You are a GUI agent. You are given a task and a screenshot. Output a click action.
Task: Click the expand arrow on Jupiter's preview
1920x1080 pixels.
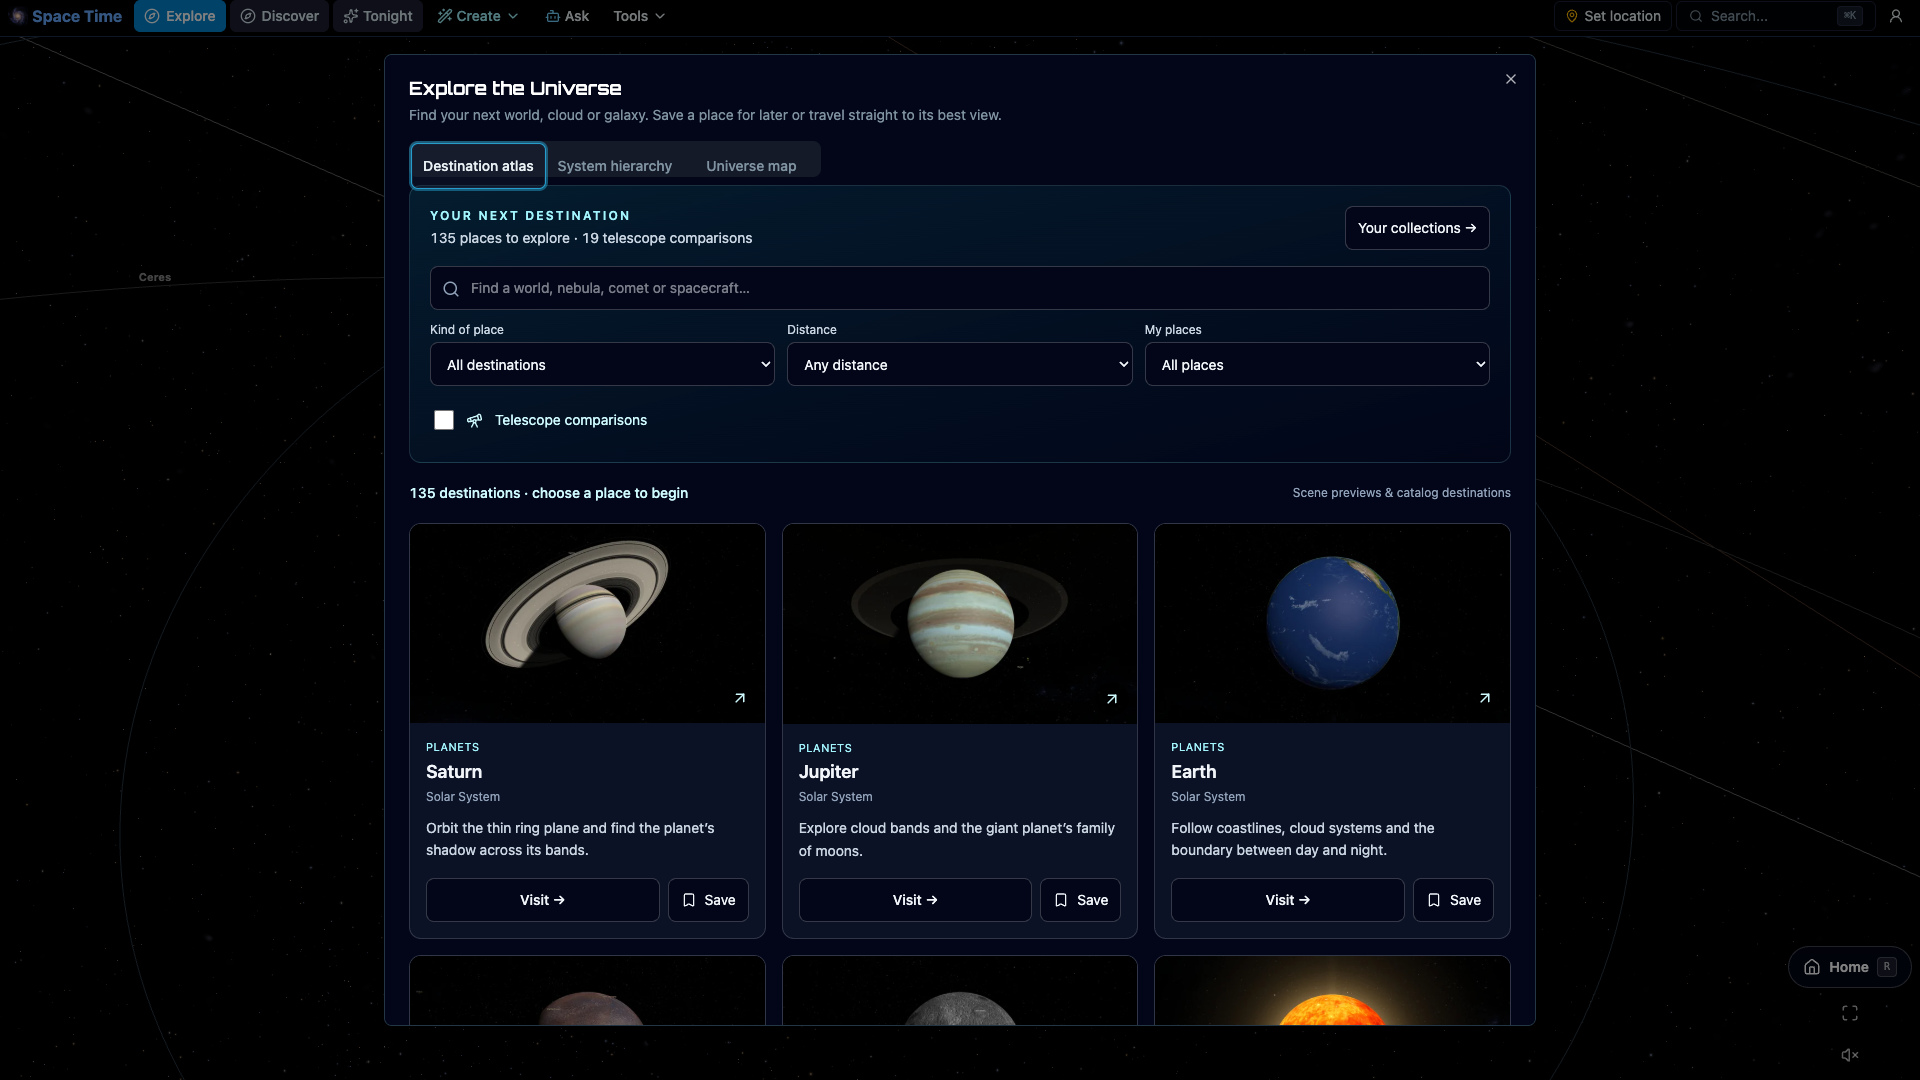[1112, 699]
